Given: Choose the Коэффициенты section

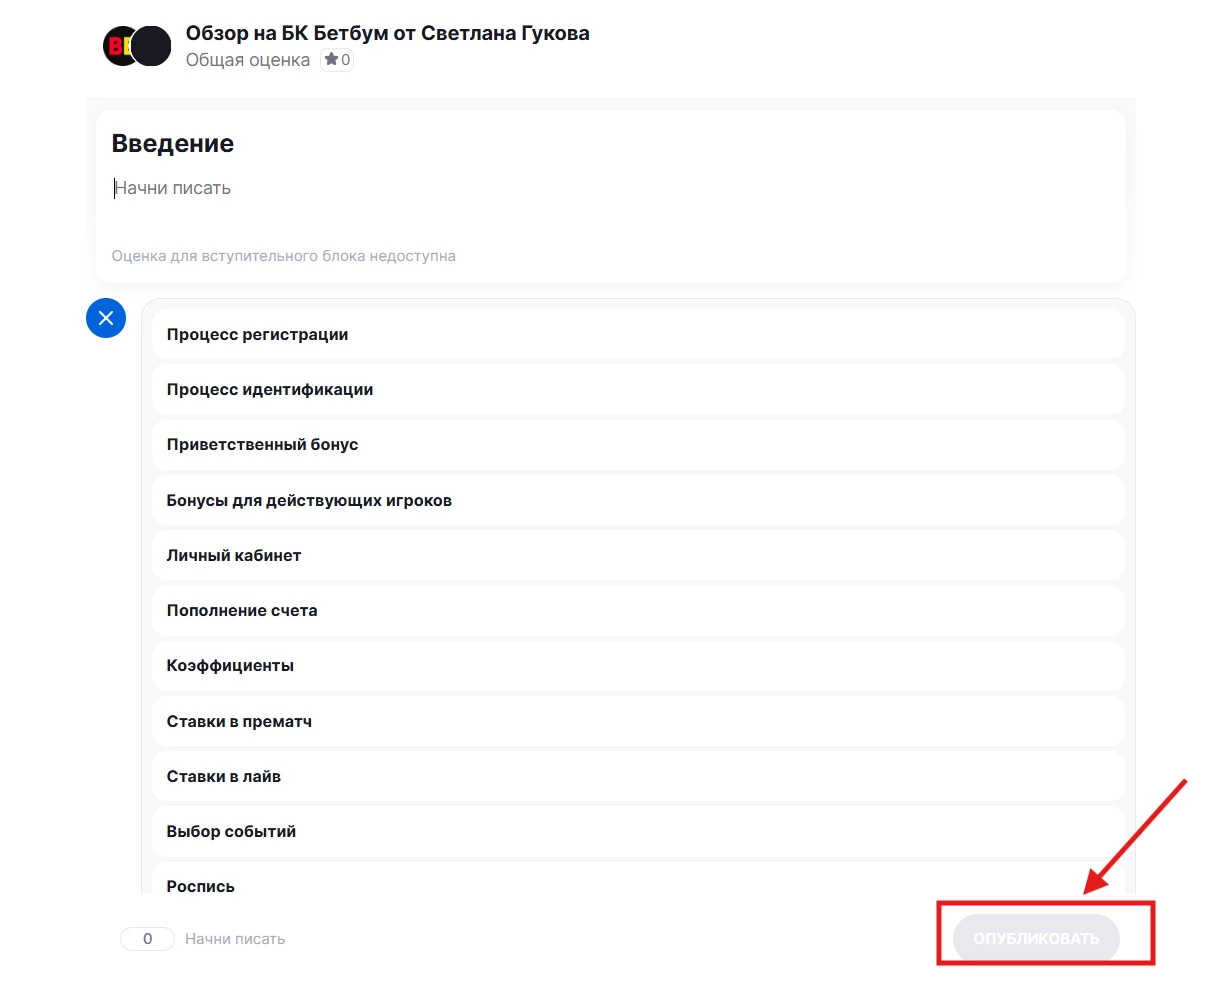Looking at the screenshot, I should (638, 665).
